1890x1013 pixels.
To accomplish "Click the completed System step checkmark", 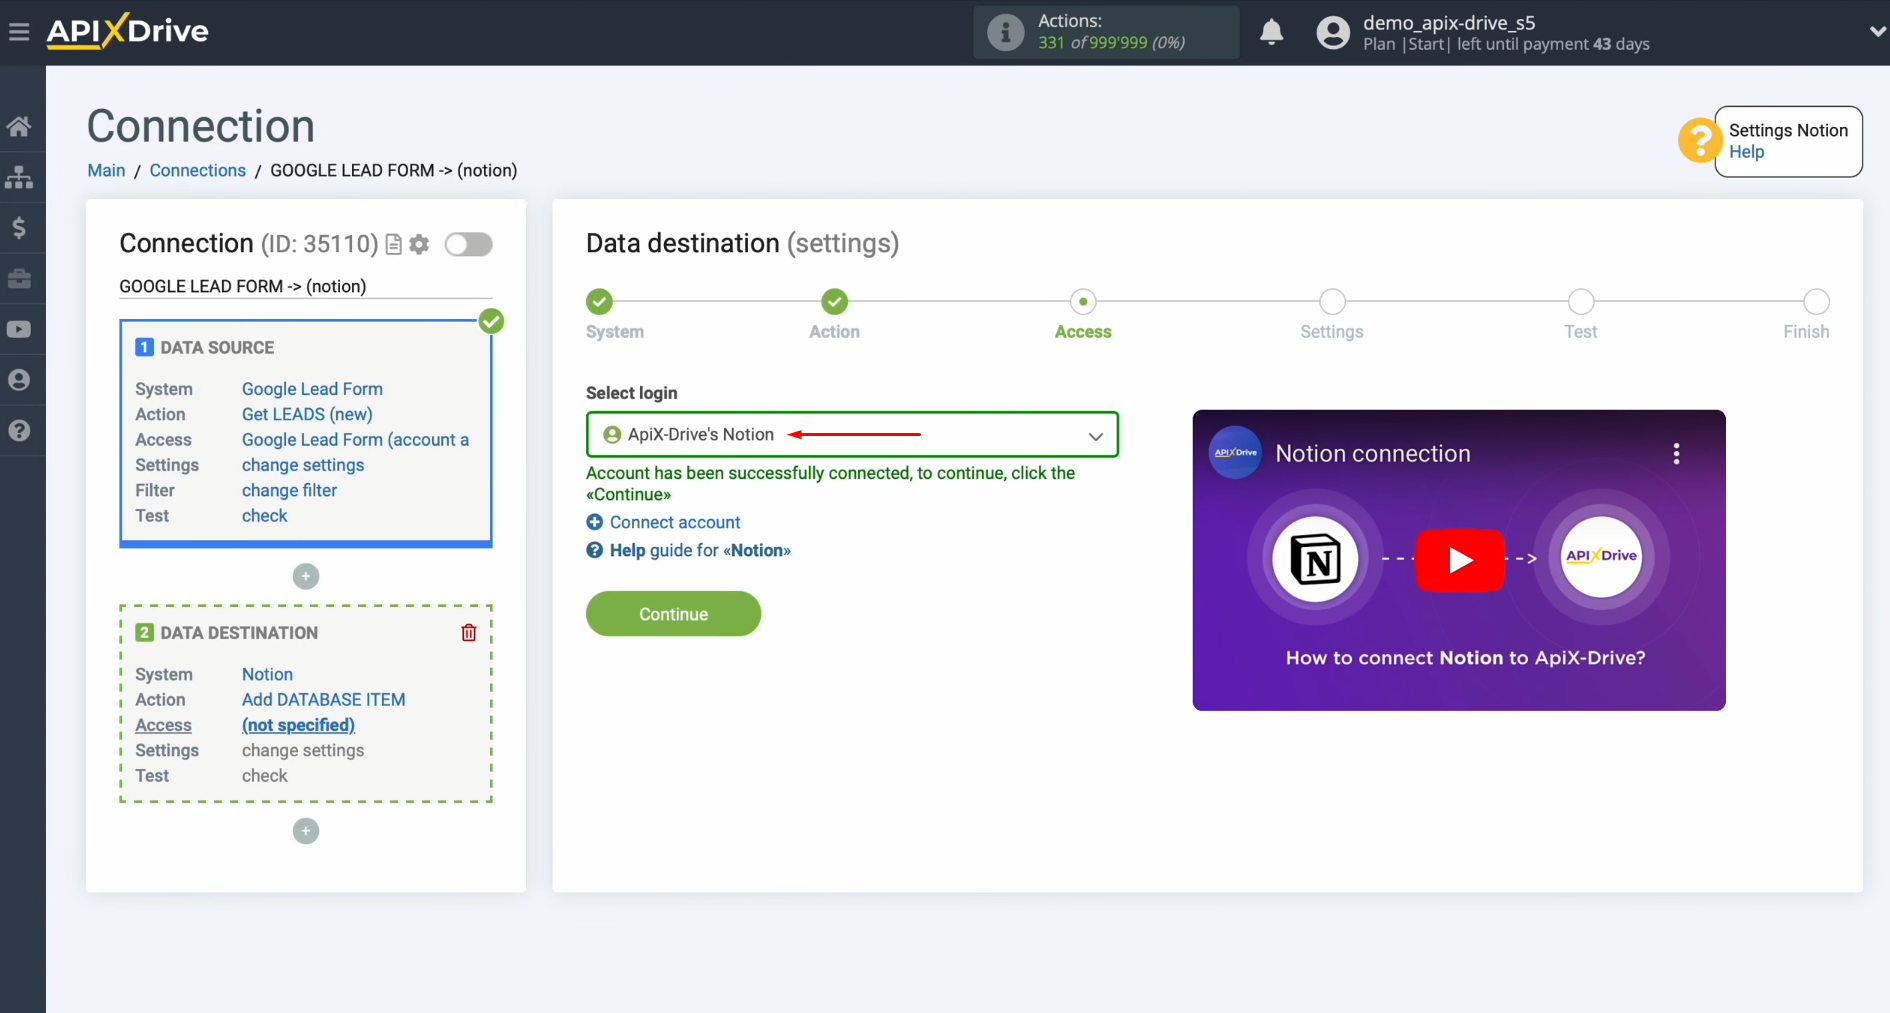I will click(598, 301).
